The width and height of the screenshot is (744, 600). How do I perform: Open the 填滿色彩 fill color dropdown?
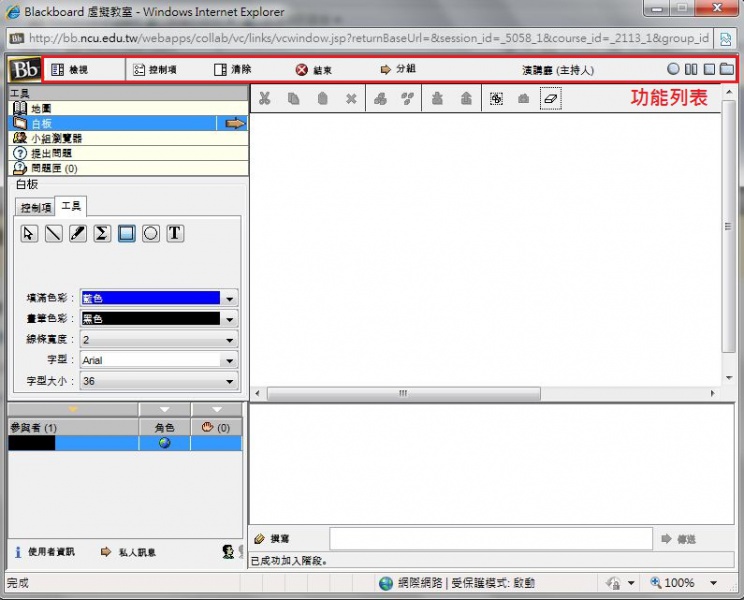230,298
